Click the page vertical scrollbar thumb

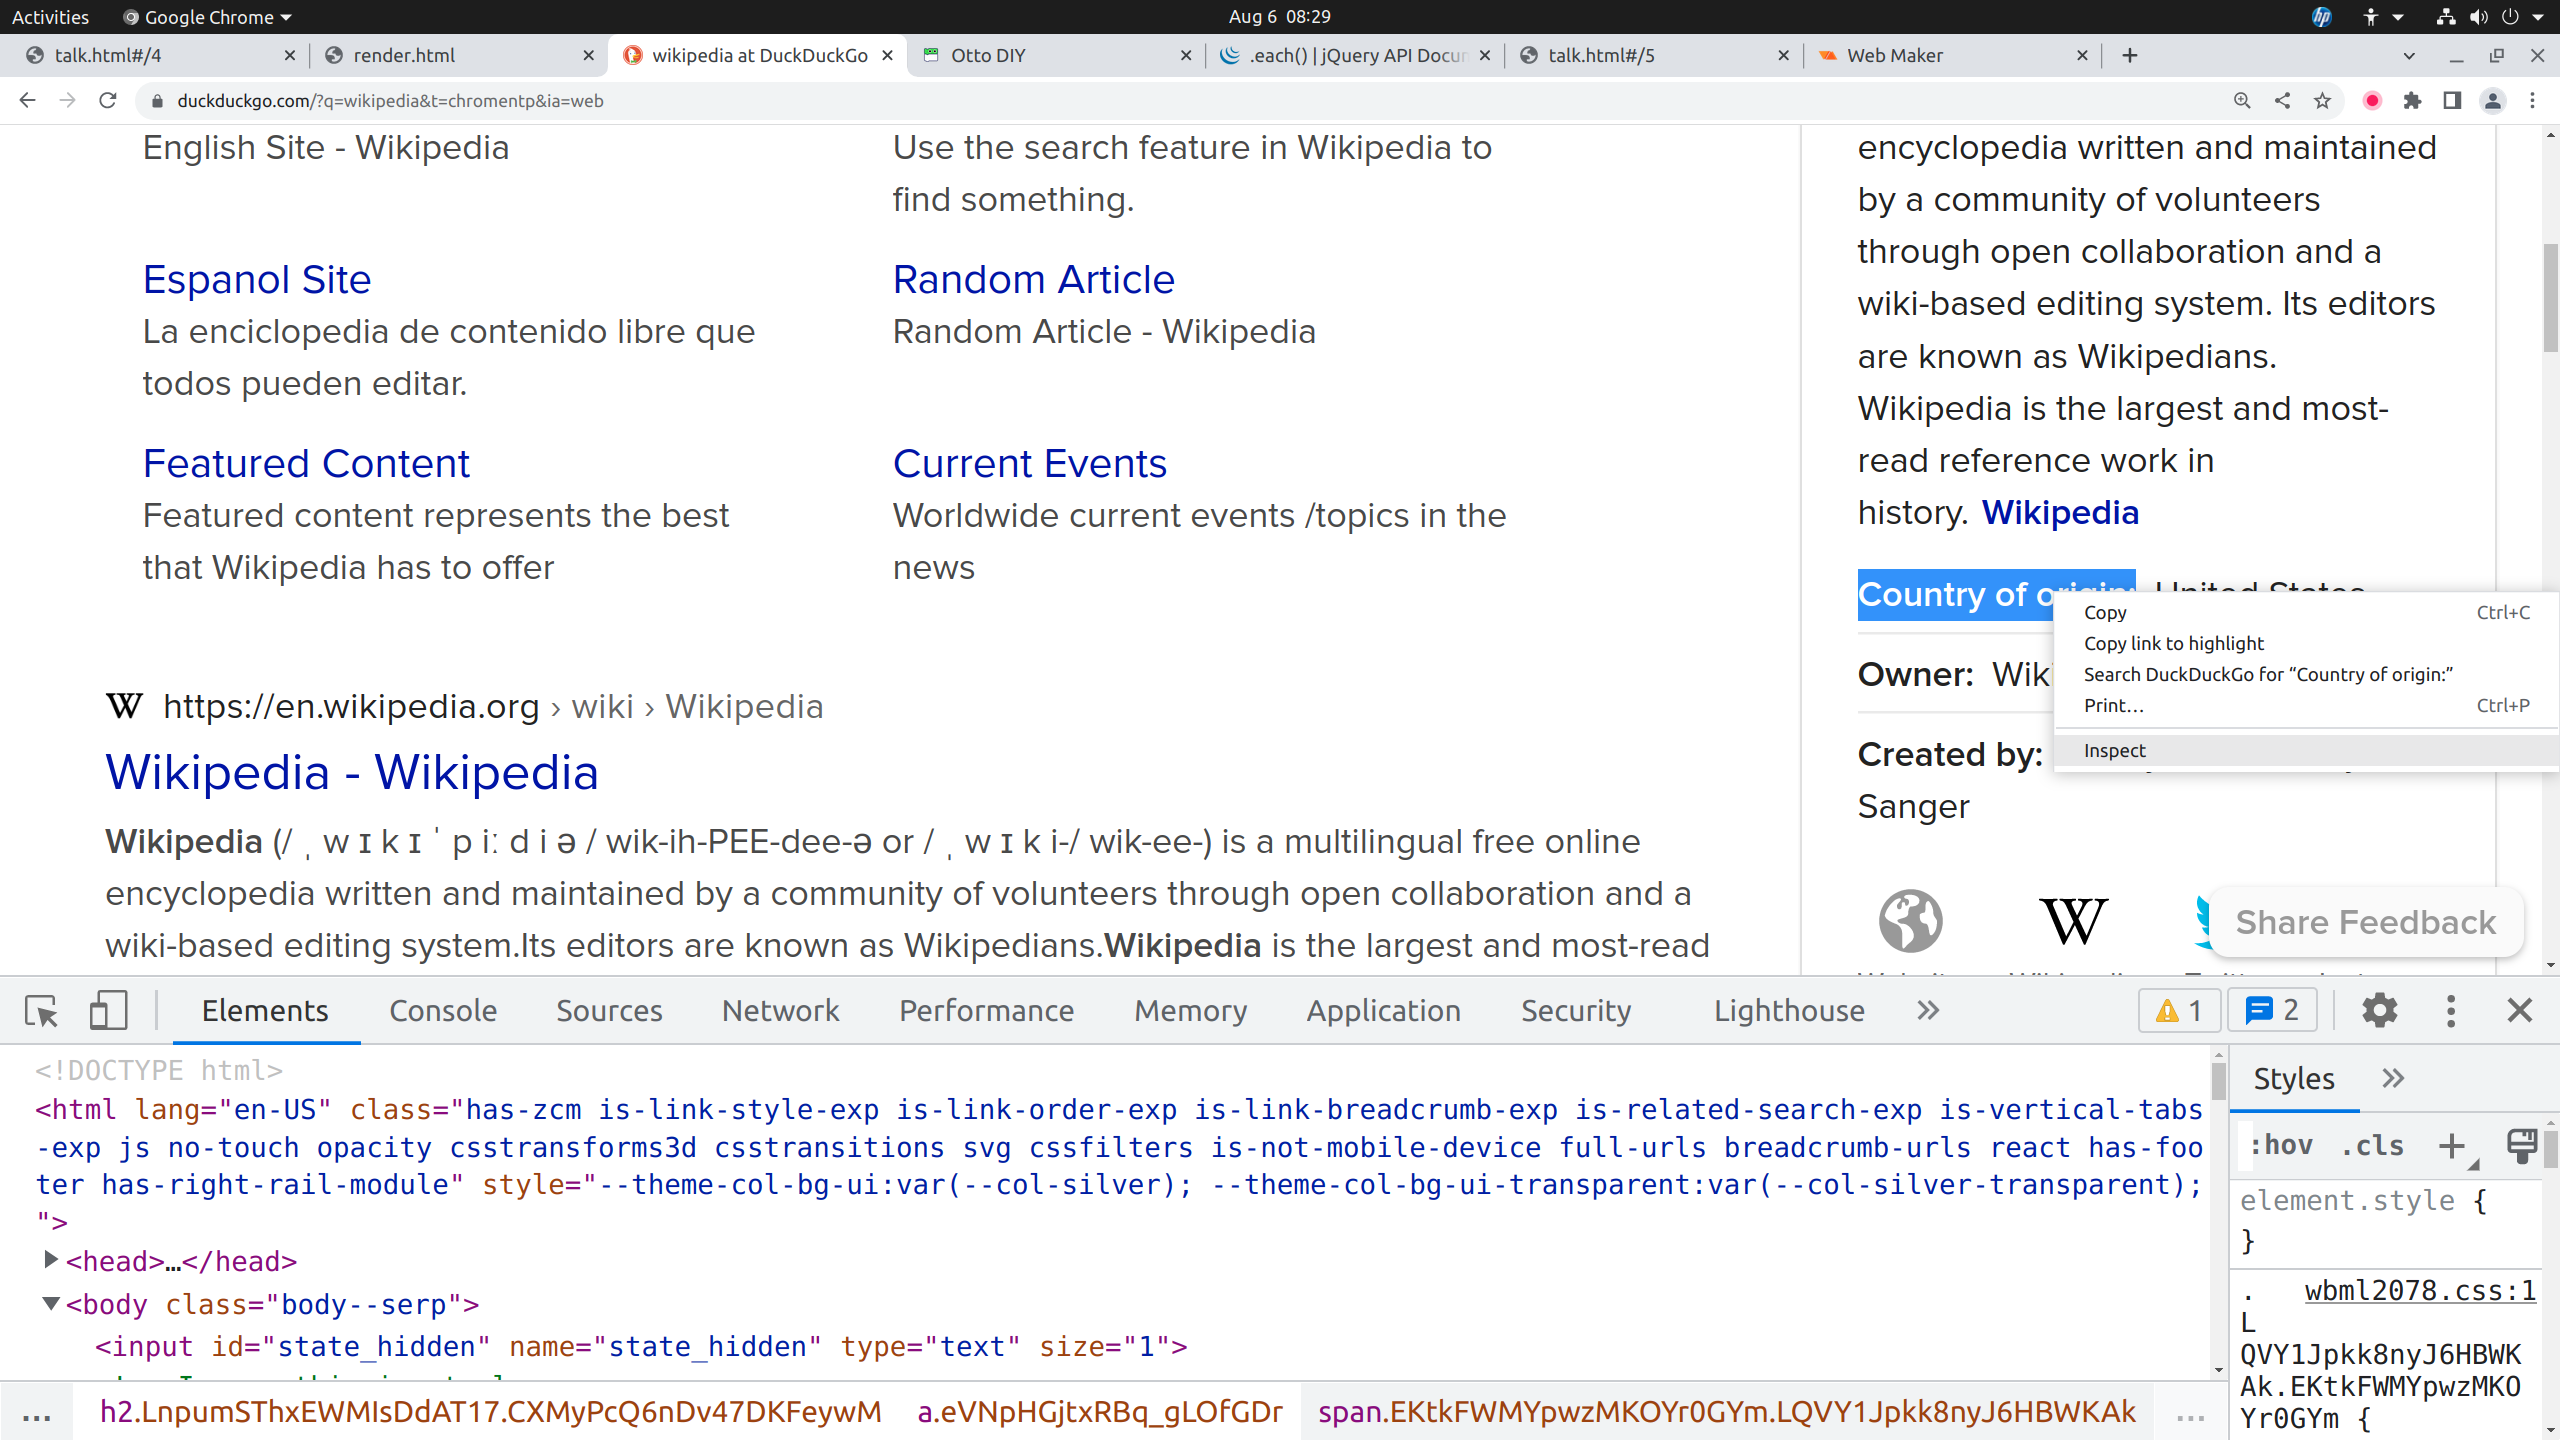[x=2550, y=298]
